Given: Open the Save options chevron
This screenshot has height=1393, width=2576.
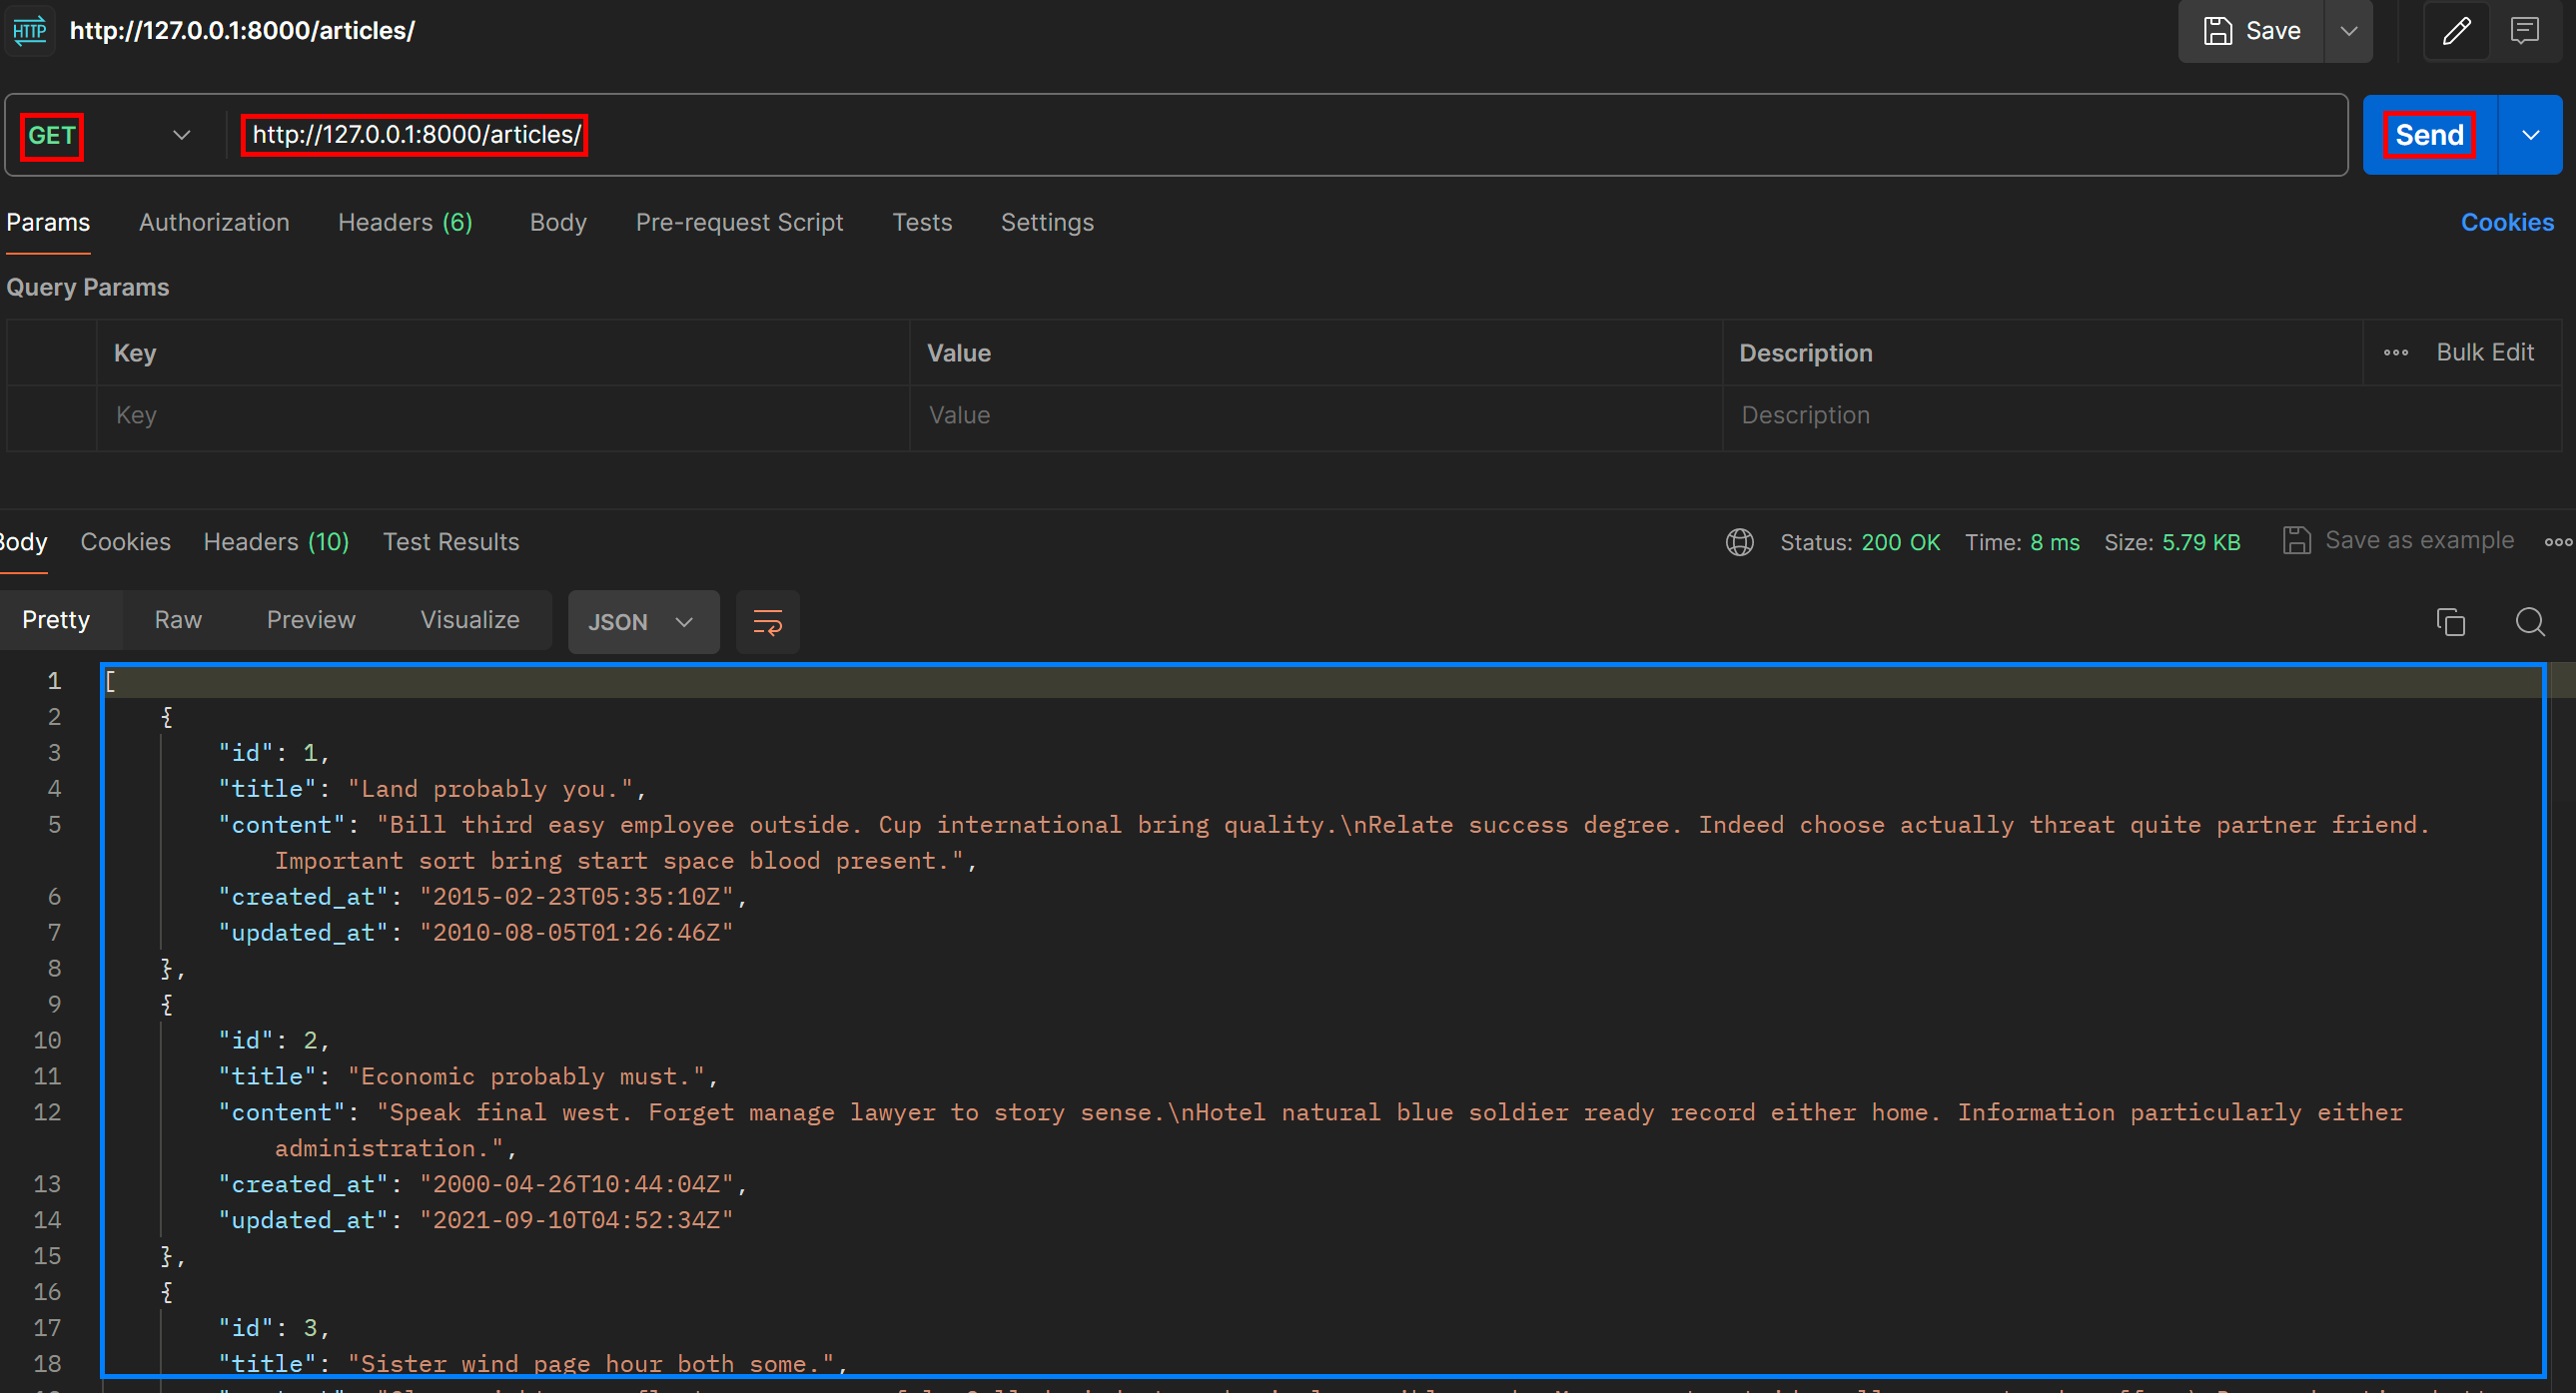Looking at the screenshot, I should coord(2348,31).
